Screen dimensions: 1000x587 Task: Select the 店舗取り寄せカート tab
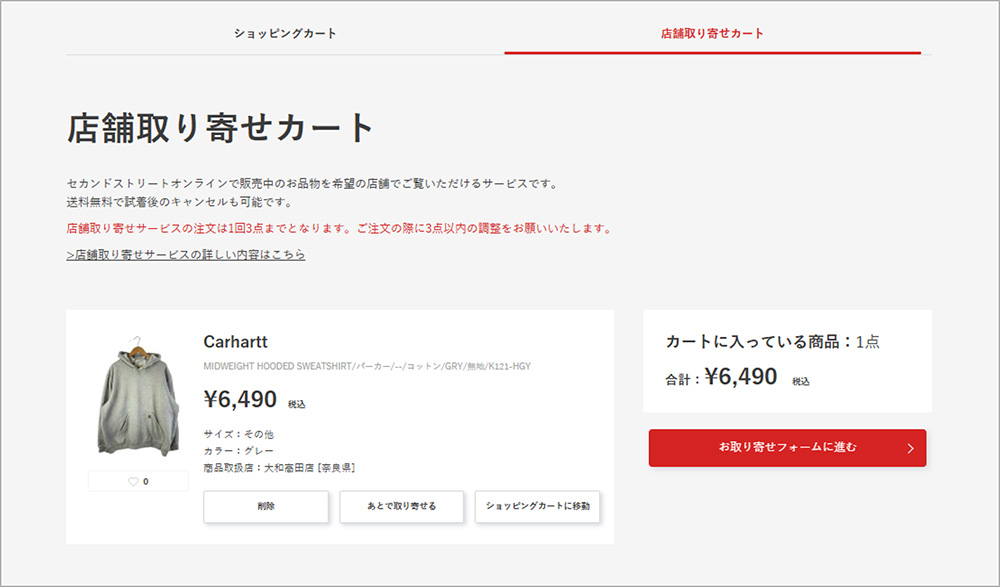pos(713,32)
